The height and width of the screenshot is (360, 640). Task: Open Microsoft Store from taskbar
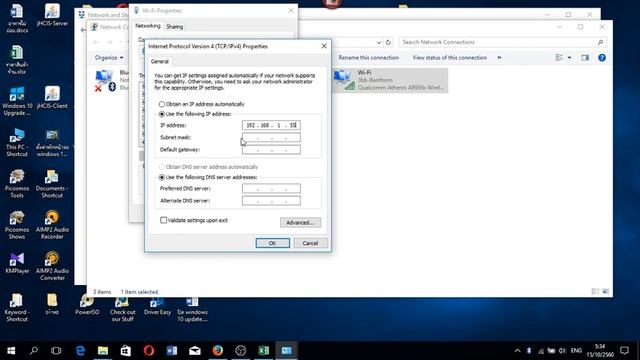coord(126,350)
